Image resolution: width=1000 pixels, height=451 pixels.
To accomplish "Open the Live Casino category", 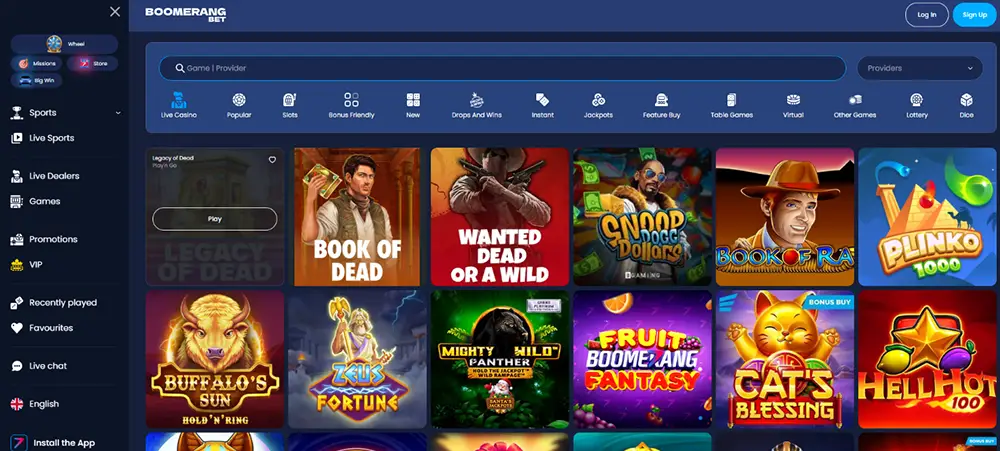I will [179, 105].
